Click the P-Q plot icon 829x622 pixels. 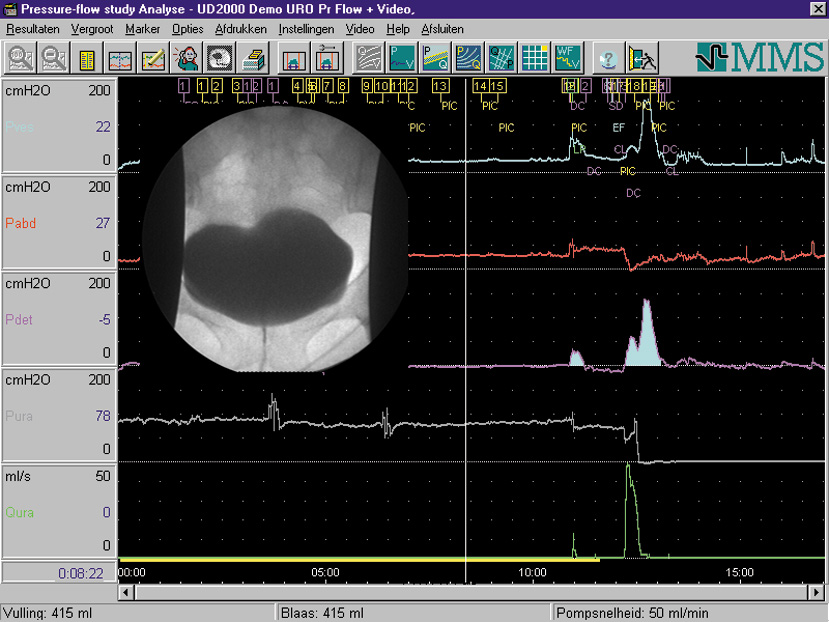click(x=436, y=58)
